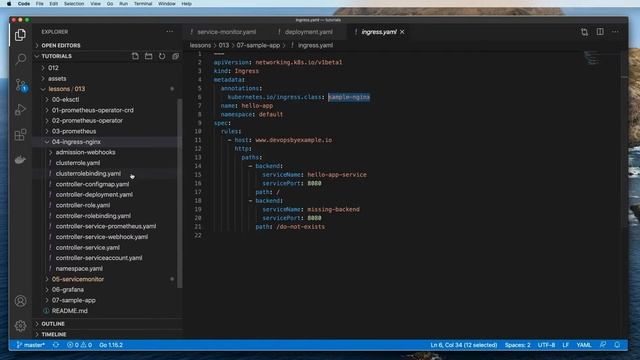Open the Run and Debug view
640x360 pixels.
pos(20,109)
